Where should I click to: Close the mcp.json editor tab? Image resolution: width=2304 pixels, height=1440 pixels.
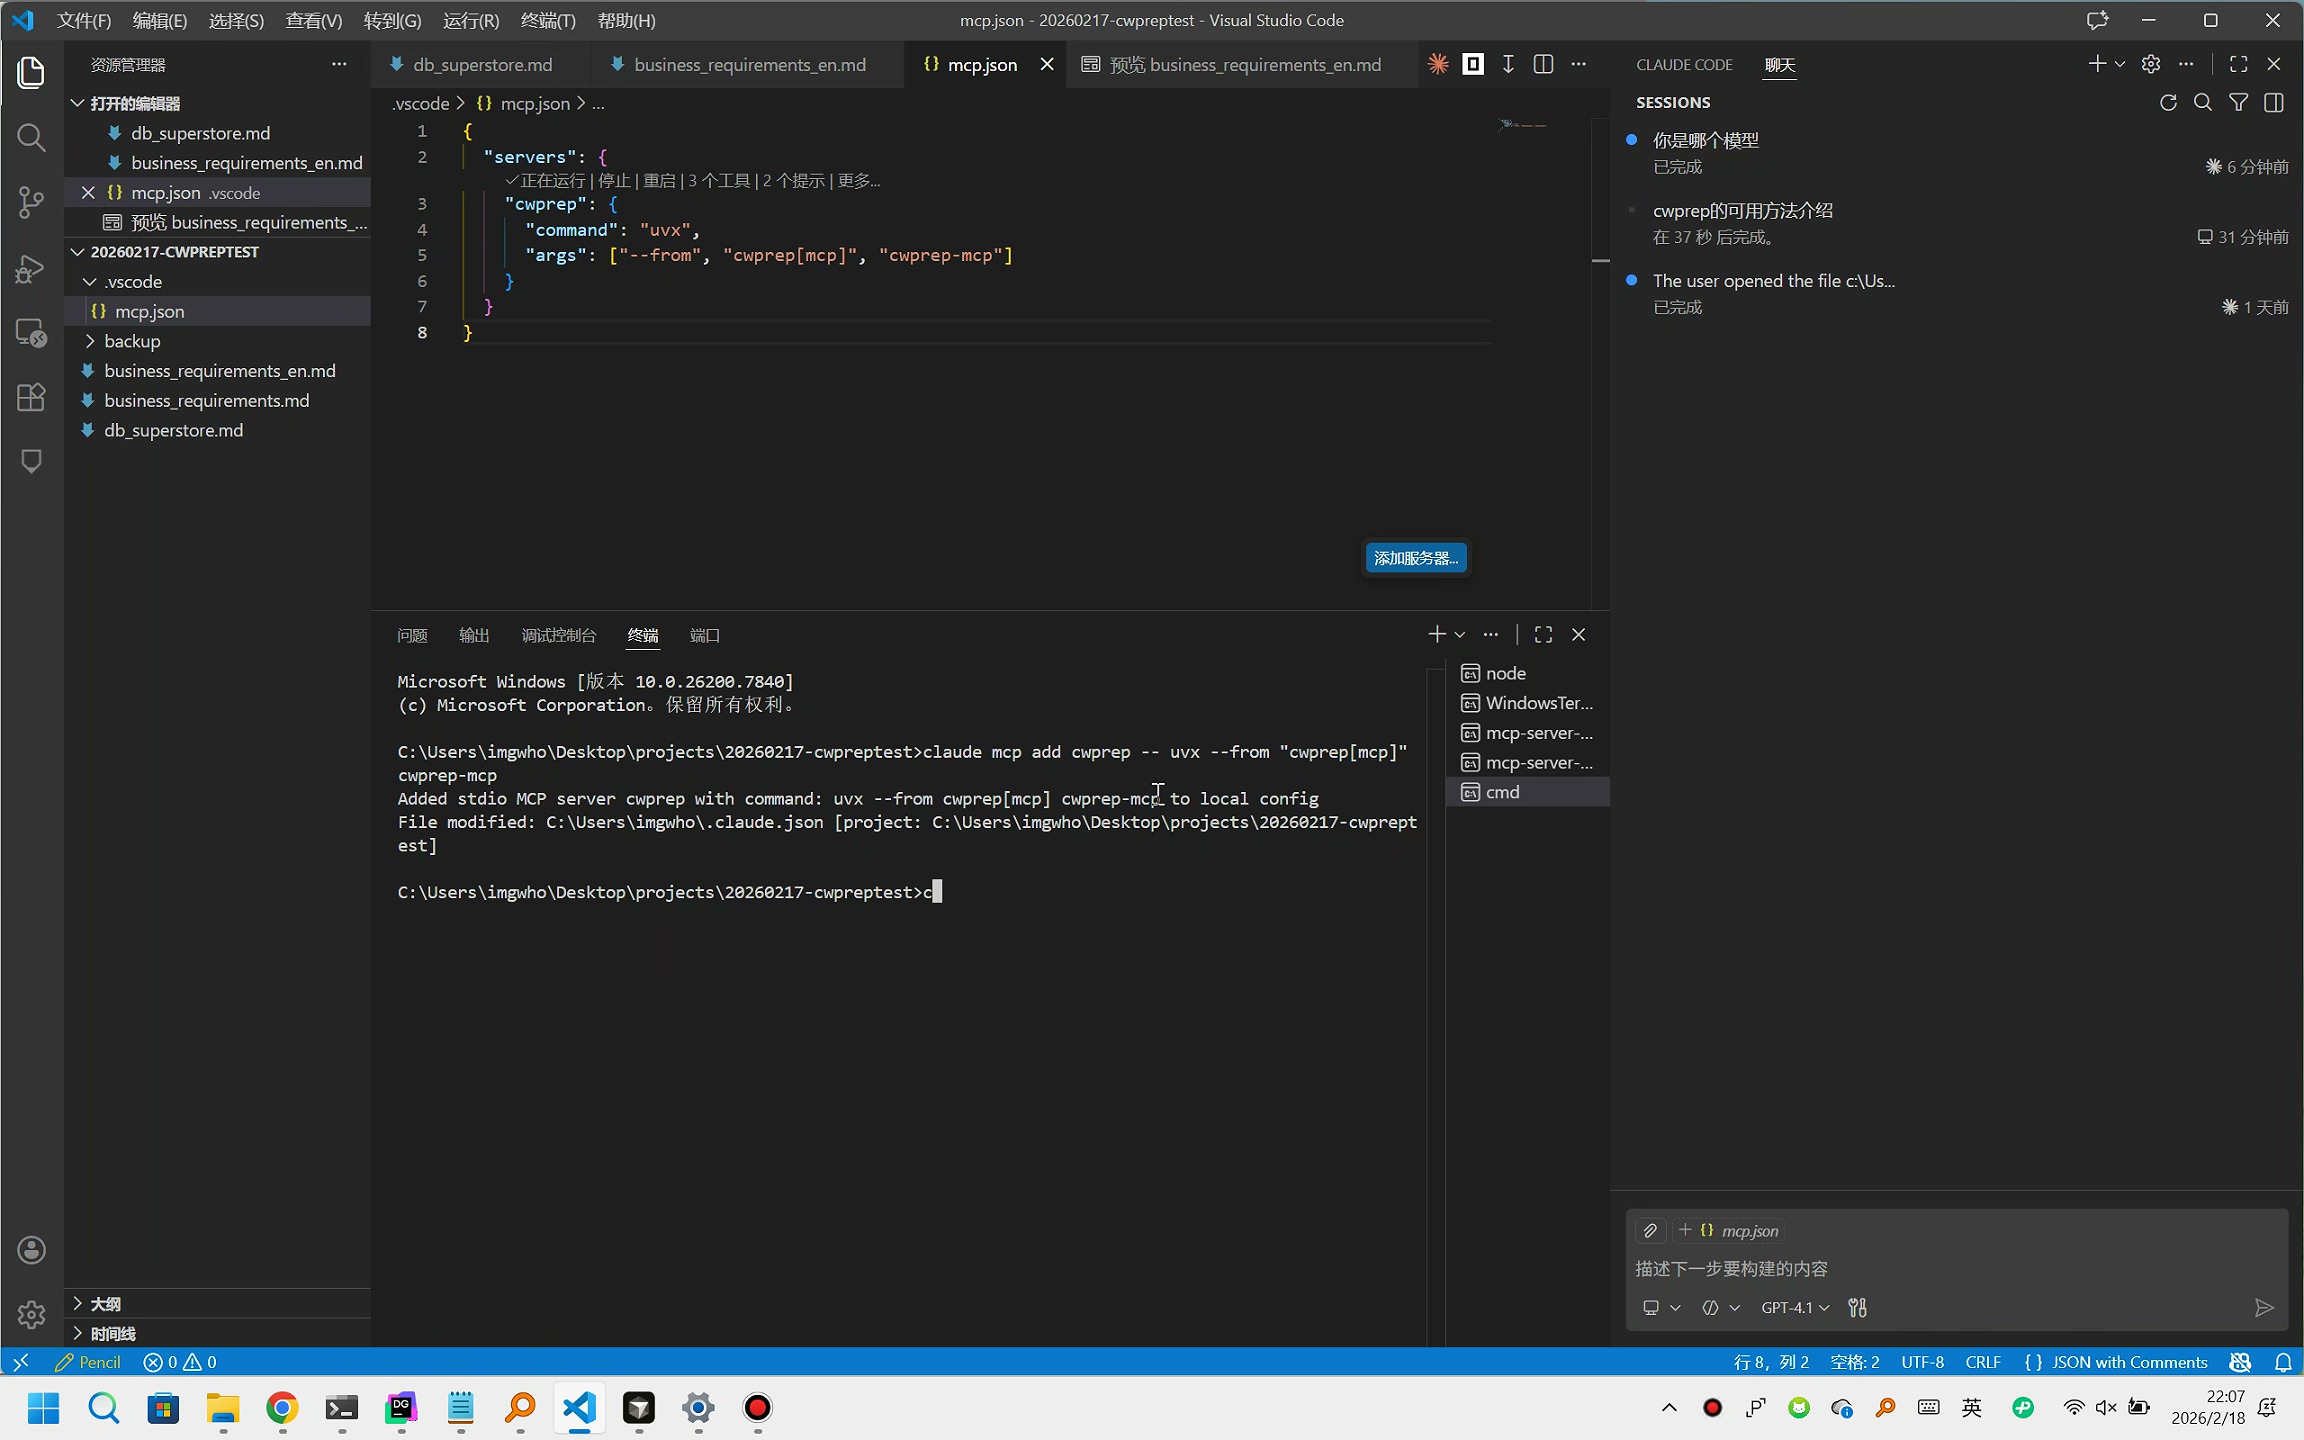1047,64
